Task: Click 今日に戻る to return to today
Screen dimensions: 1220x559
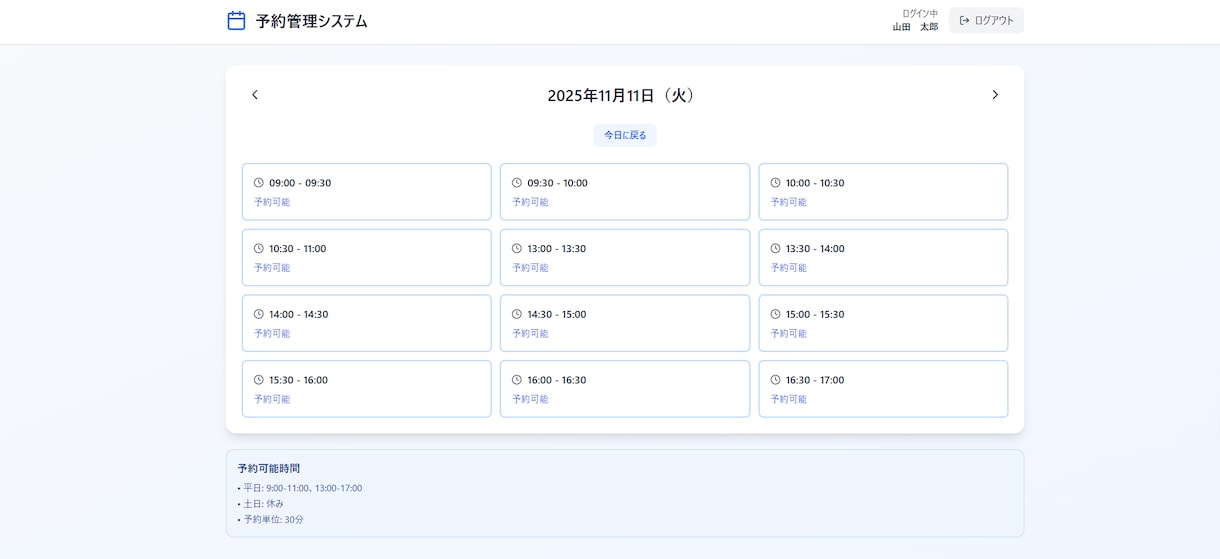Action: 625,135
